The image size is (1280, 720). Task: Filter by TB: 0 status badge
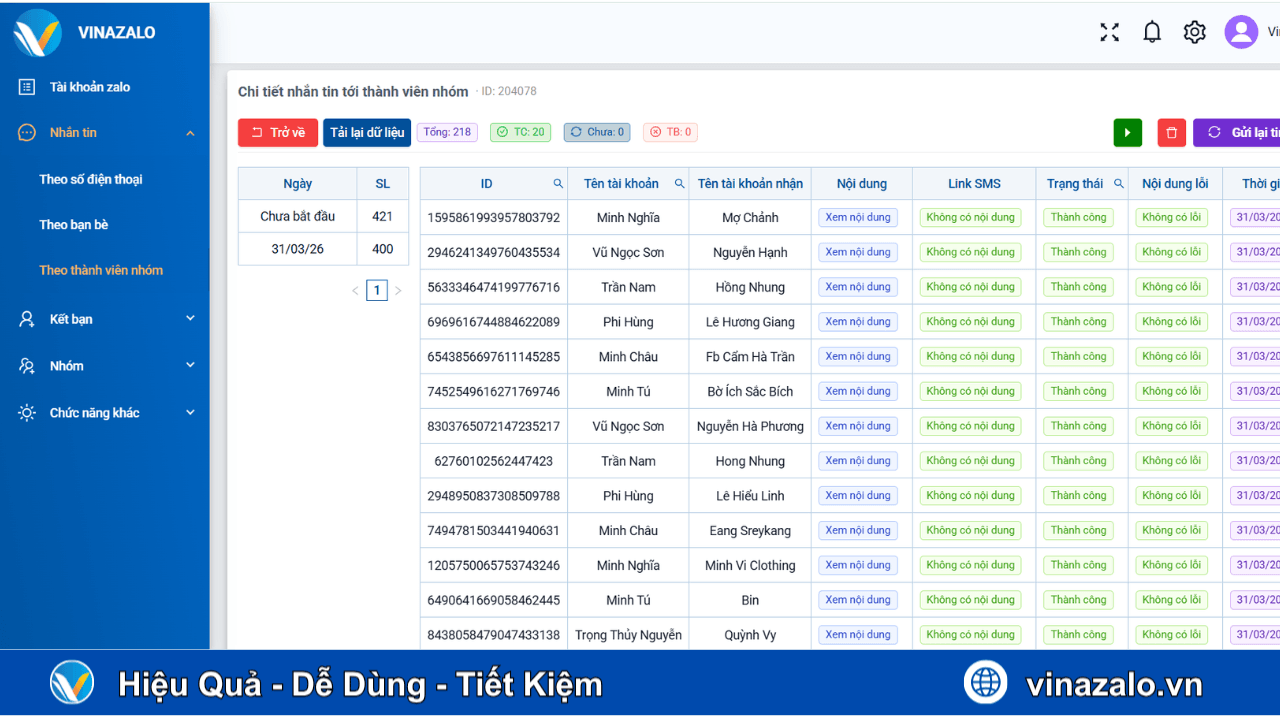pos(670,131)
